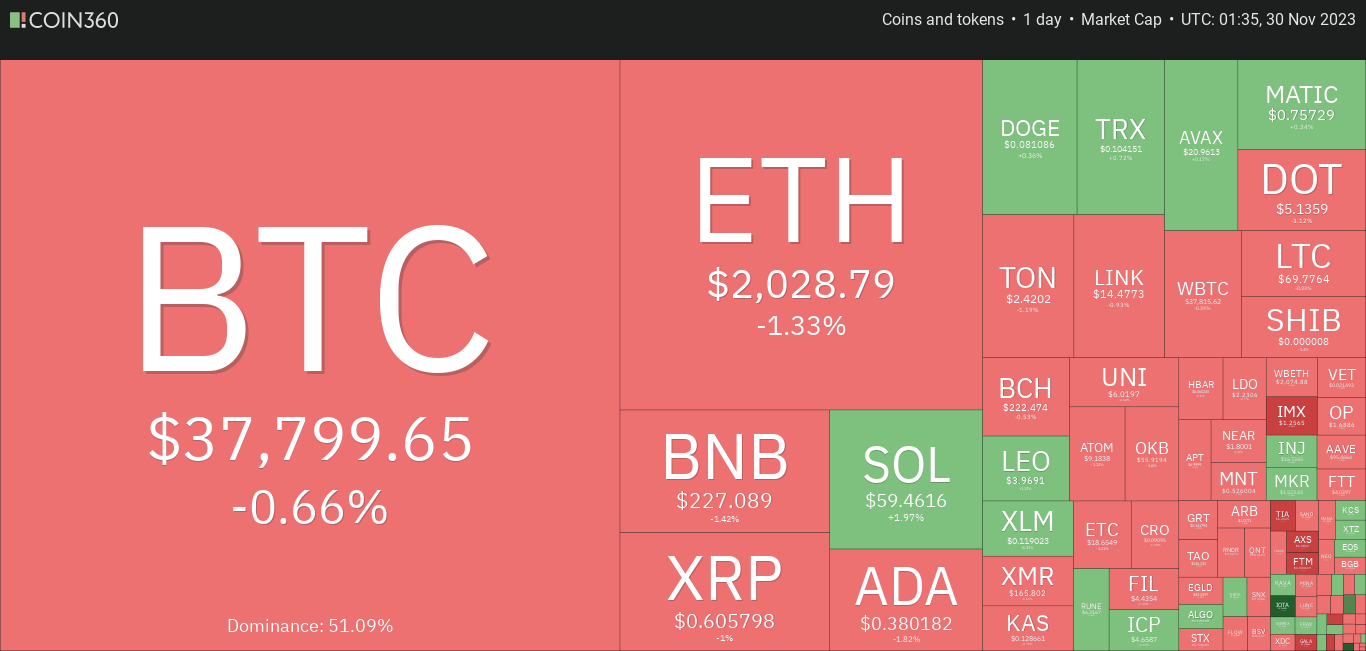Click the Market Cap label in header
1366x651 pixels.
pos(1121,19)
